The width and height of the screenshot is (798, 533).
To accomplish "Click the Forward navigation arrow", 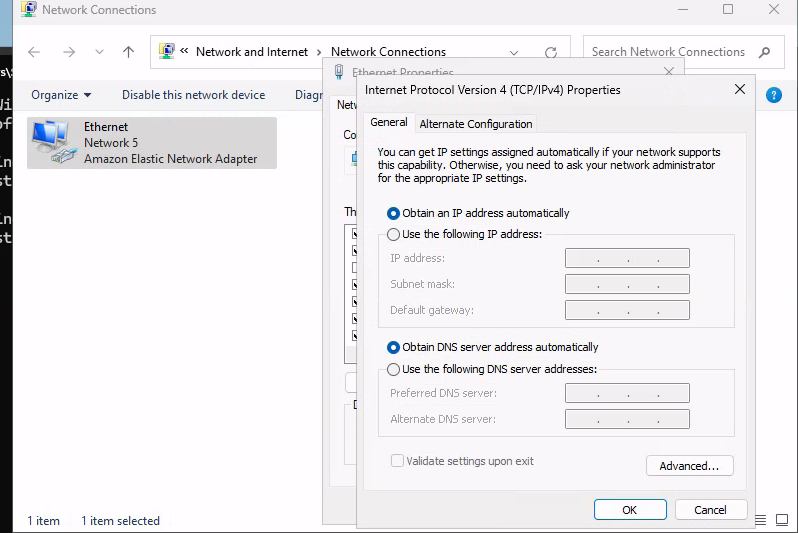I will point(68,52).
